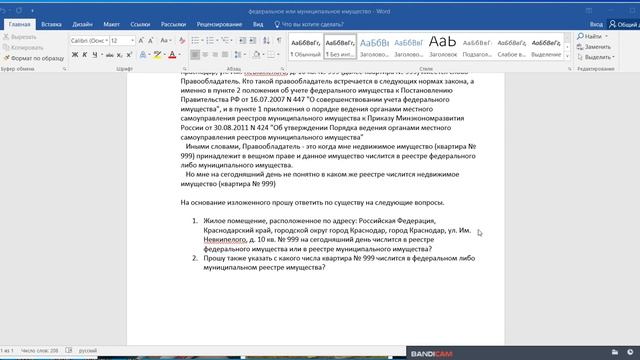640x360 pixels.
Task: Toggle italic (К) formatting
Action: [x=85, y=54]
